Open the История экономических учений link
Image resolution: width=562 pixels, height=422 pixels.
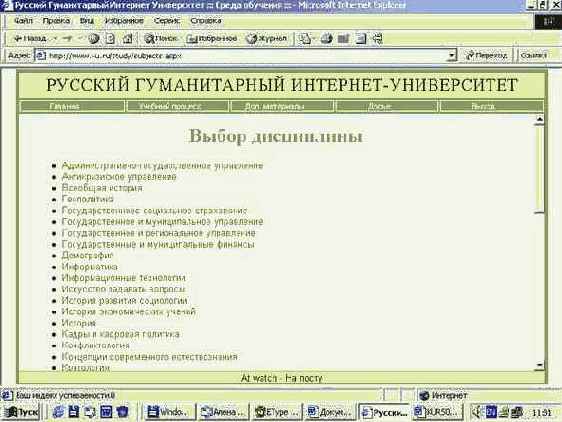tap(129, 312)
